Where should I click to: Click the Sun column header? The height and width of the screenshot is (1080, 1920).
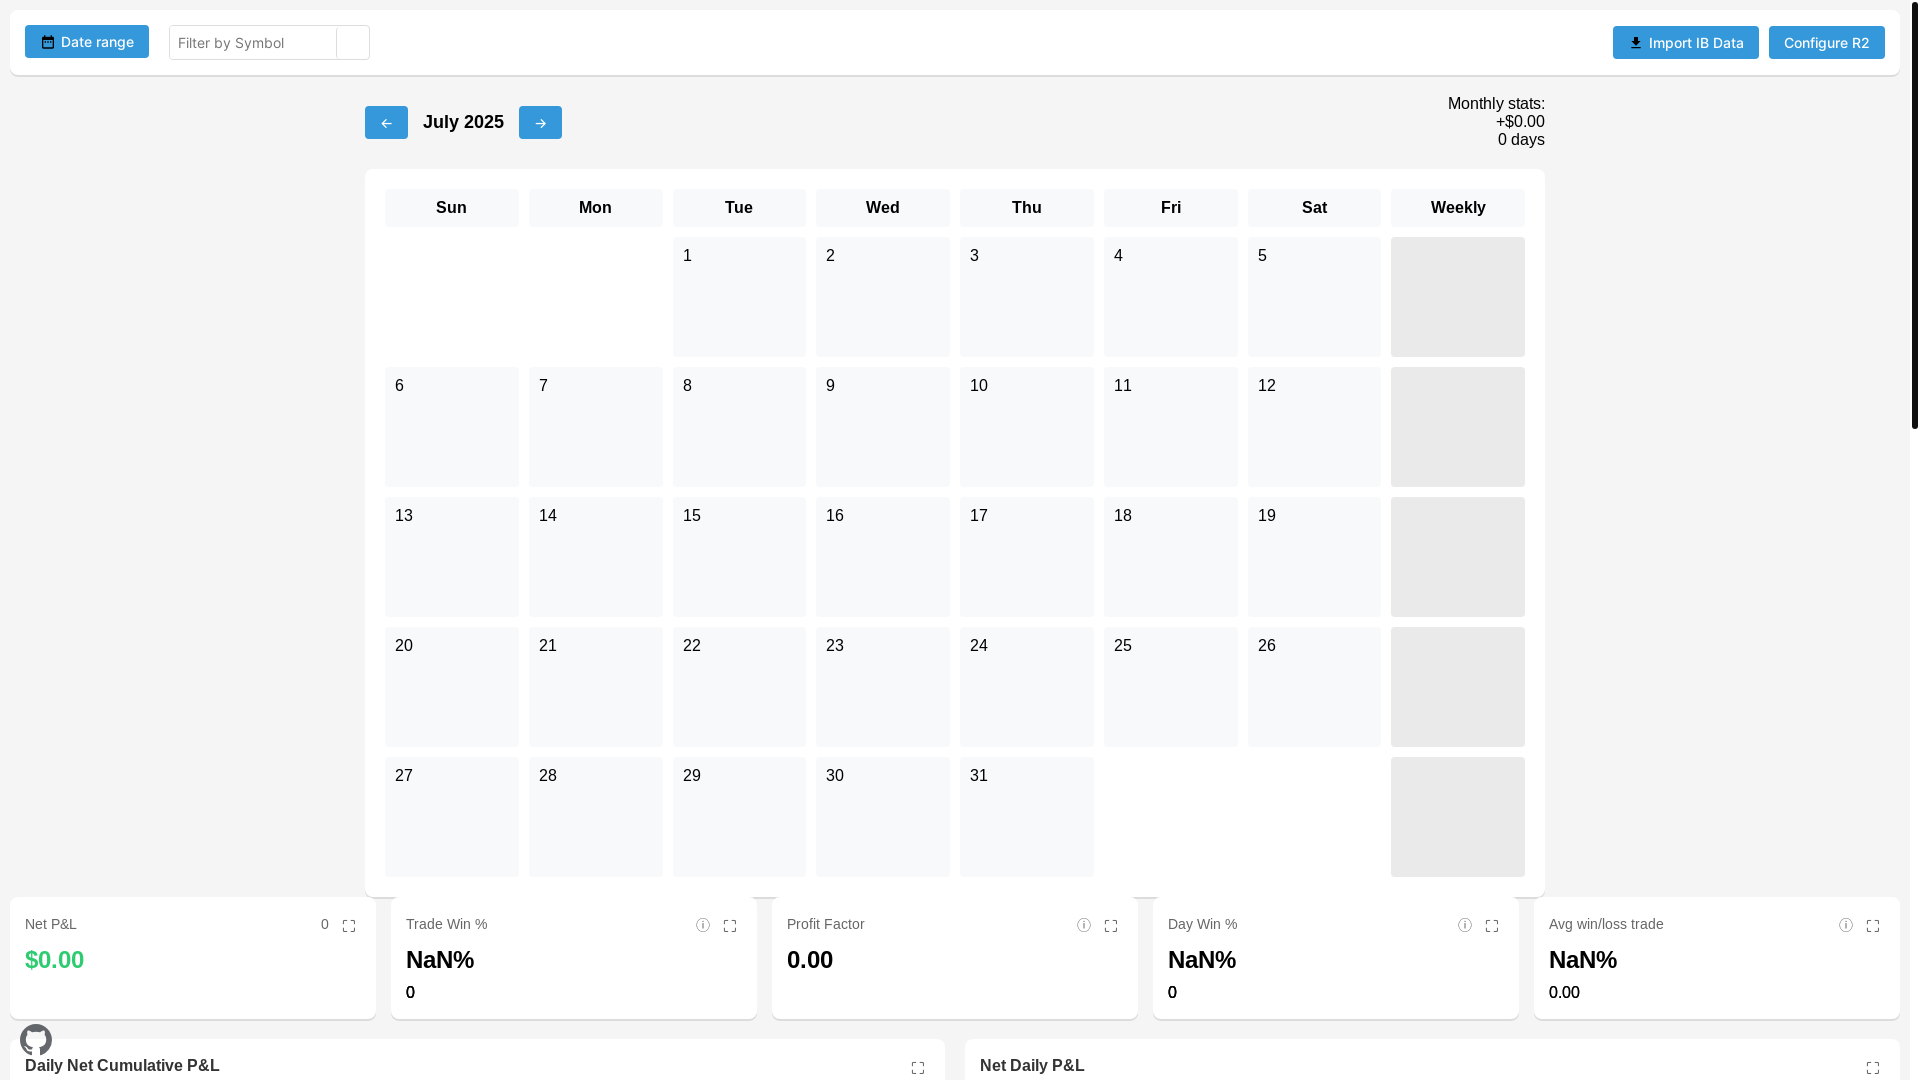[x=452, y=208]
